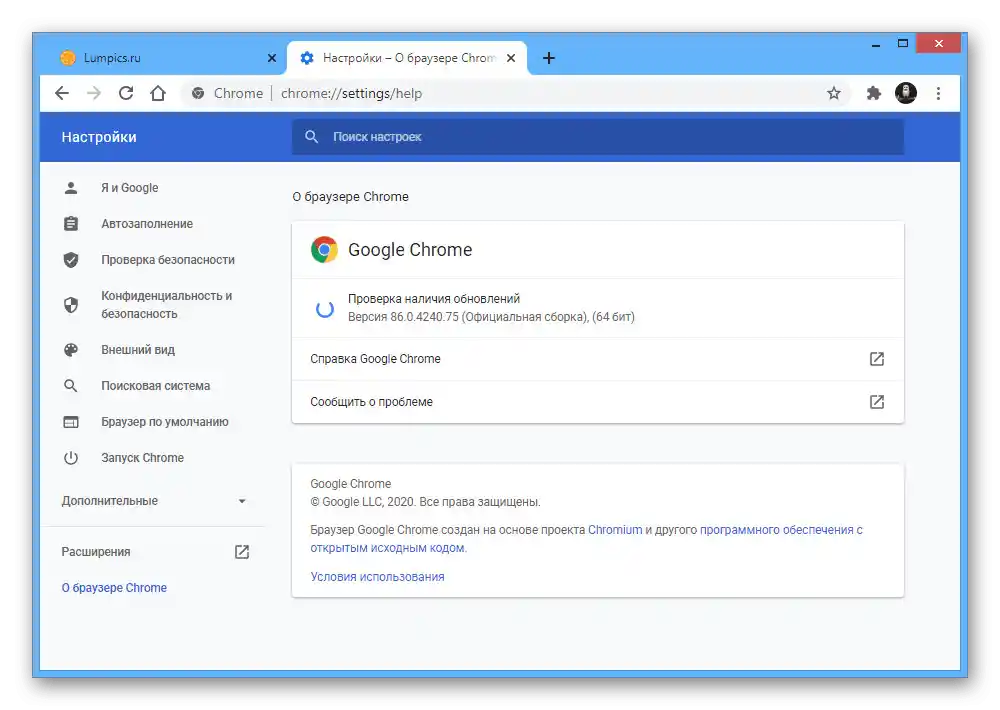Click the Chrome site info icon in address bar

click(x=198, y=93)
